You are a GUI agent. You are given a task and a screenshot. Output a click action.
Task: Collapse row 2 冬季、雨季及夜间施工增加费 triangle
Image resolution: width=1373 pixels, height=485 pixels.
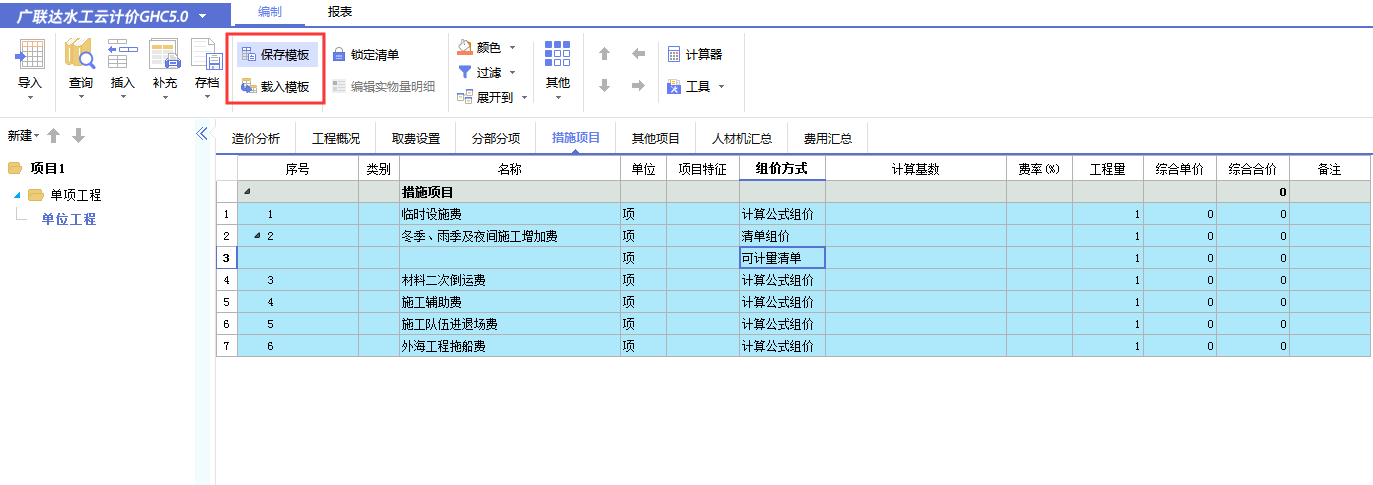(257, 236)
